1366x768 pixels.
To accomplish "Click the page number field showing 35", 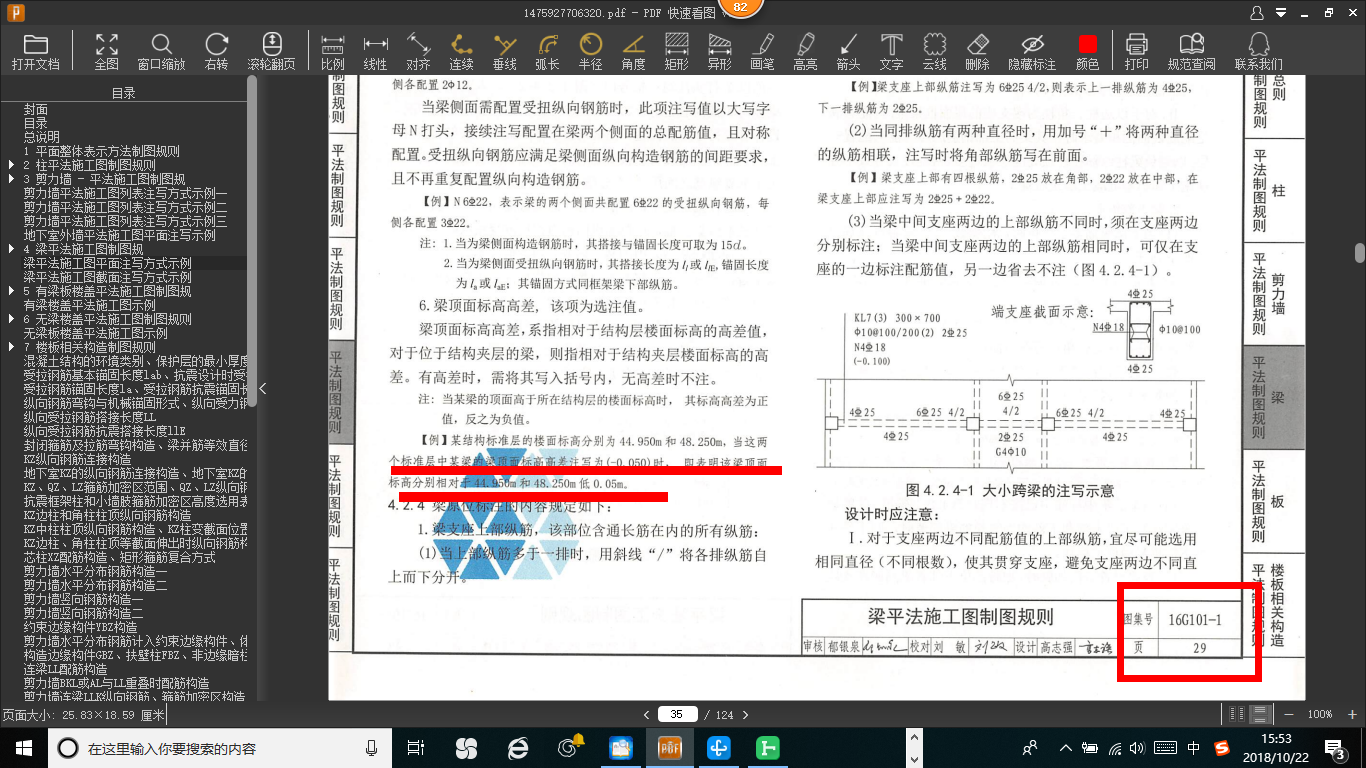I will click(678, 715).
